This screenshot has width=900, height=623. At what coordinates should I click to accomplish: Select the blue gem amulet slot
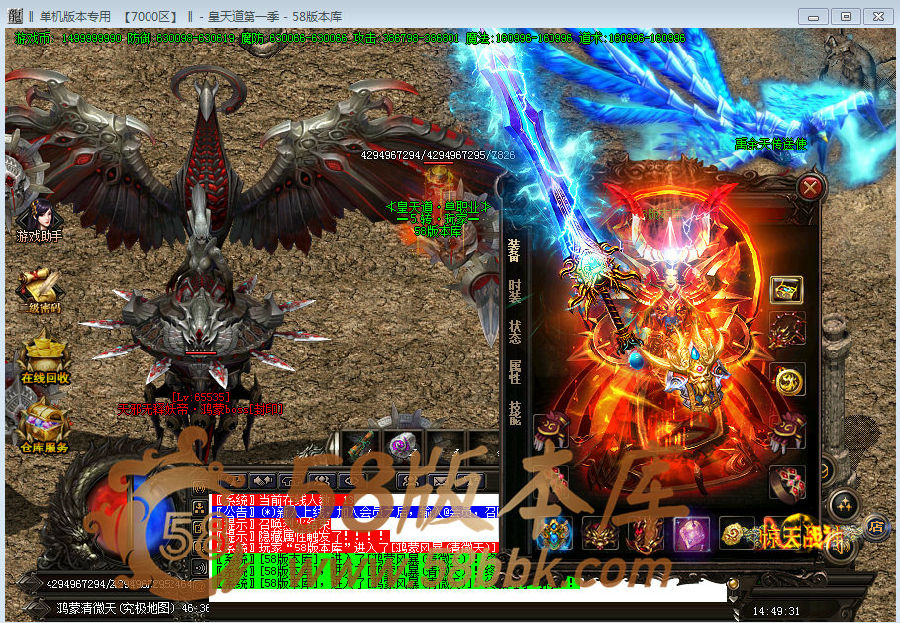[x=553, y=533]
